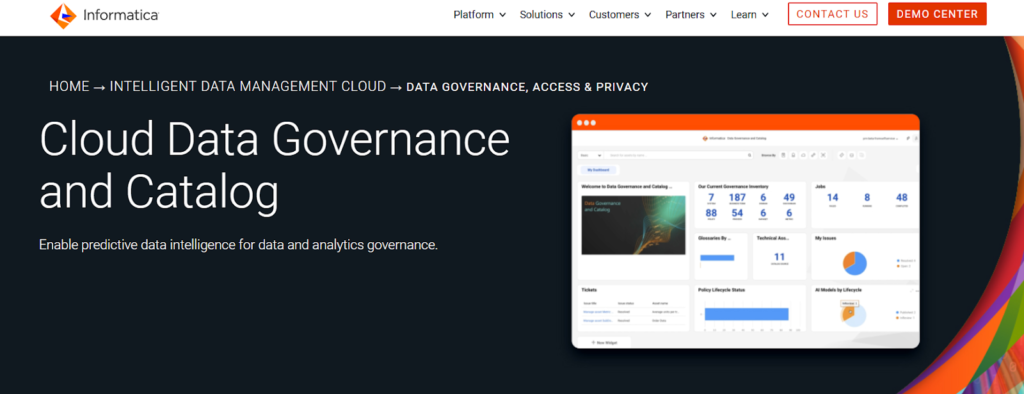Expand the Learn navigation menu
This screenshot has width=1024, height=394.
pyautogui.click(x=750, y=14)
